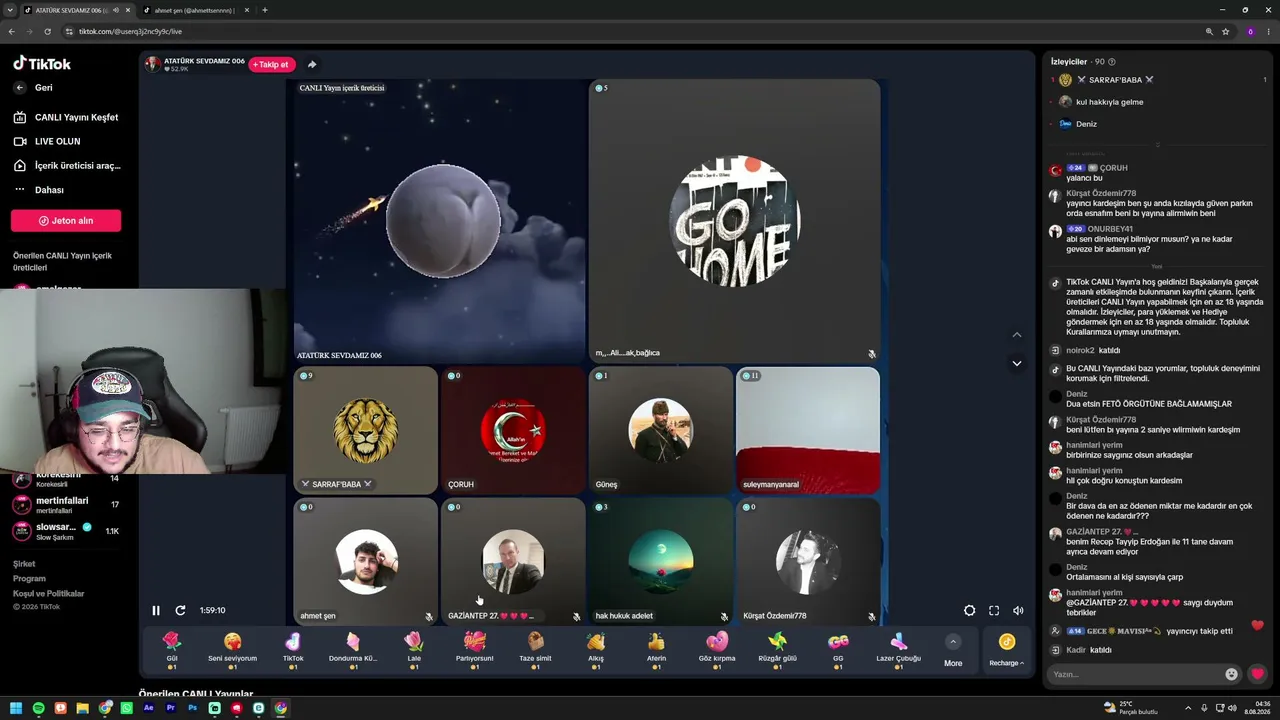Pause the live stream
The height and width of the screenshot is (720, 1280).
point(156,610)
